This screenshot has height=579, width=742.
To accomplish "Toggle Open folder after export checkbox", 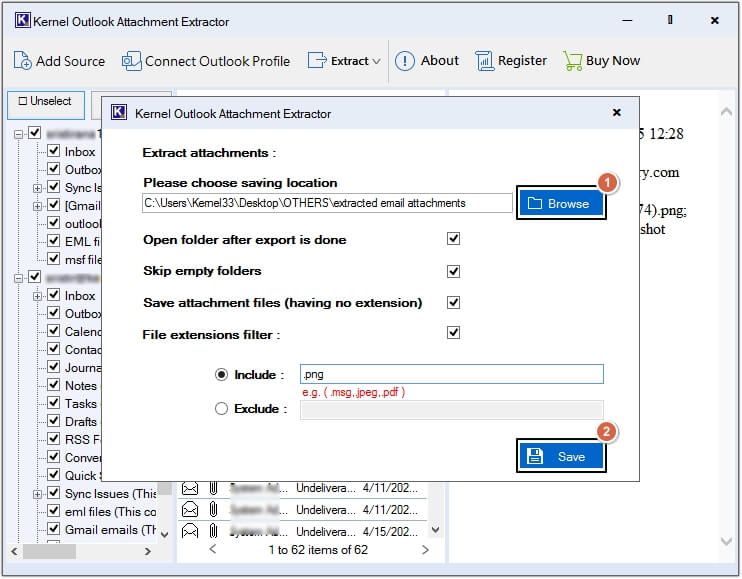I will pyautogui.click(x=453, y=238).
